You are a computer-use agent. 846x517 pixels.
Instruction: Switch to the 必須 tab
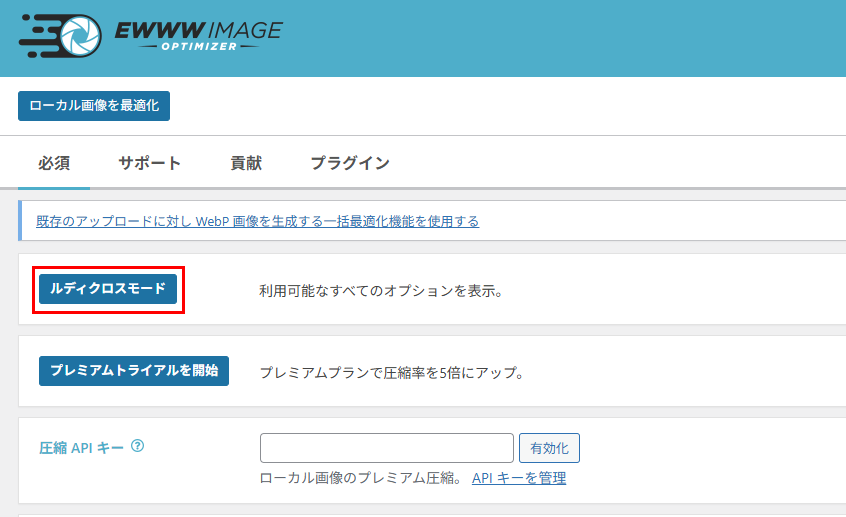pos(54,163)
